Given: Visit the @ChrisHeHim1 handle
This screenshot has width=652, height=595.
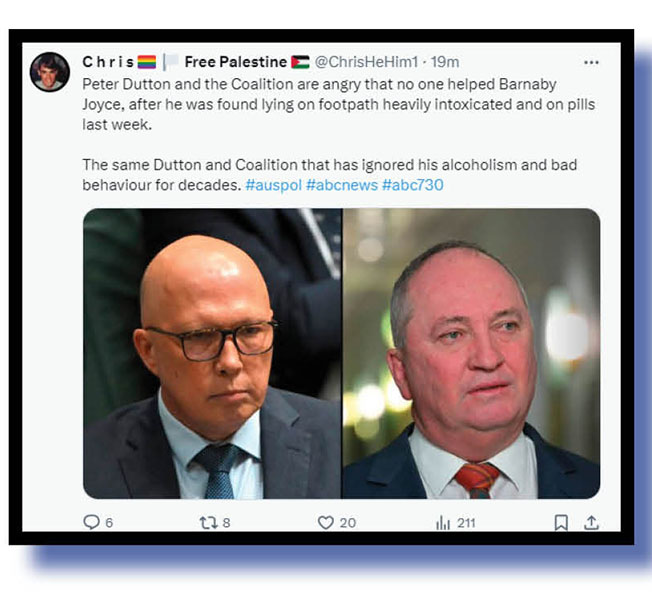Looking at the screenshot, I should (366, 62).
